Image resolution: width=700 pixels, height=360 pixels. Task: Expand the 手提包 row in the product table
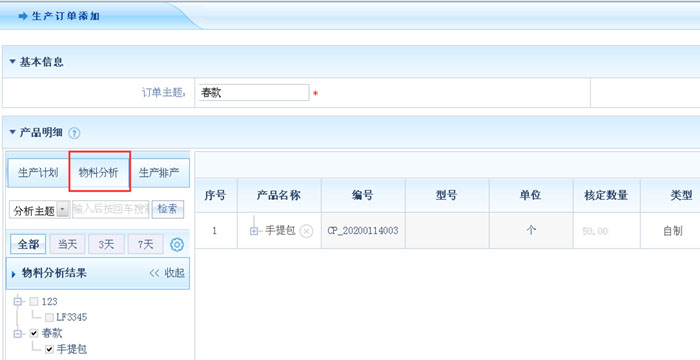(x=254, y=231)
